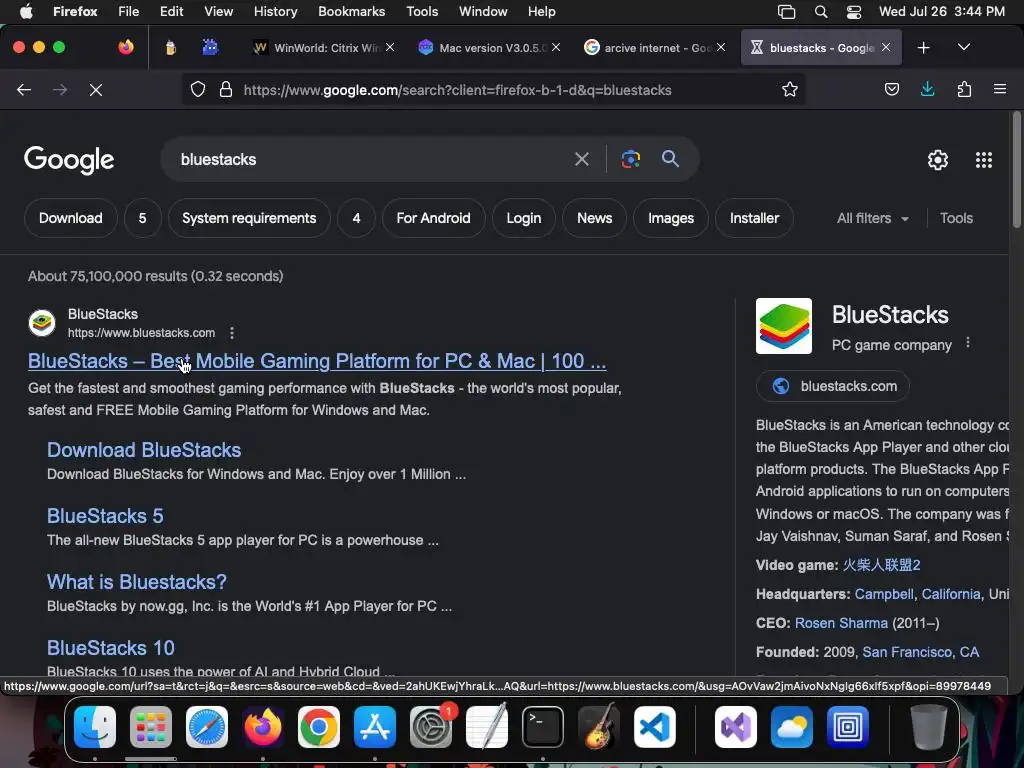Show Images results
This screenshot has width=1024, height=768.
(671, 218)
